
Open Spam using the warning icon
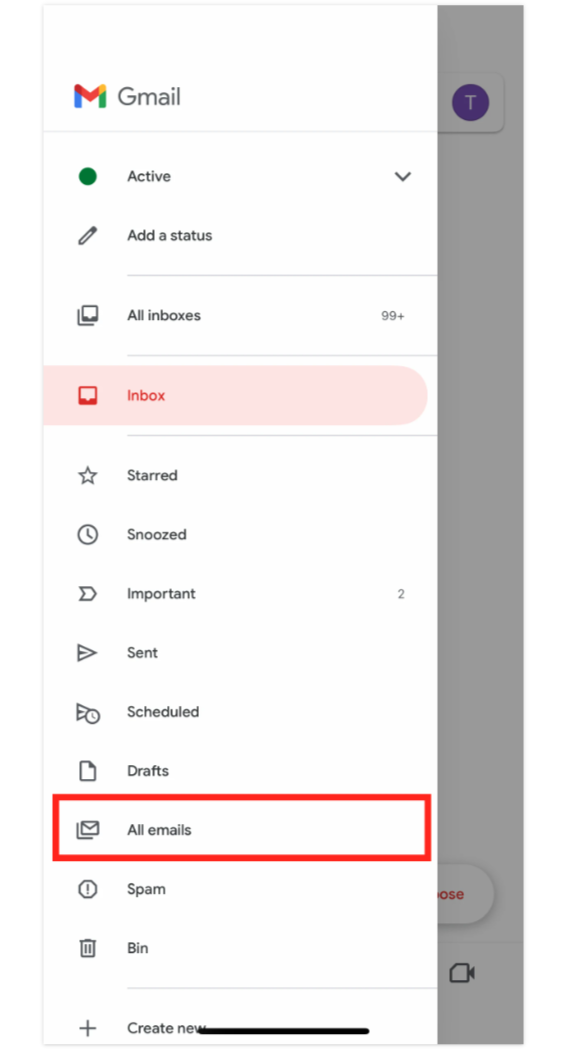(87, 889)
